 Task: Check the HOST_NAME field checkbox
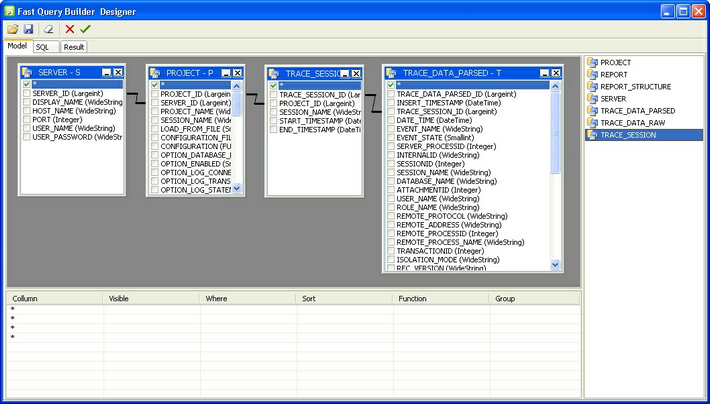(27, 111)
